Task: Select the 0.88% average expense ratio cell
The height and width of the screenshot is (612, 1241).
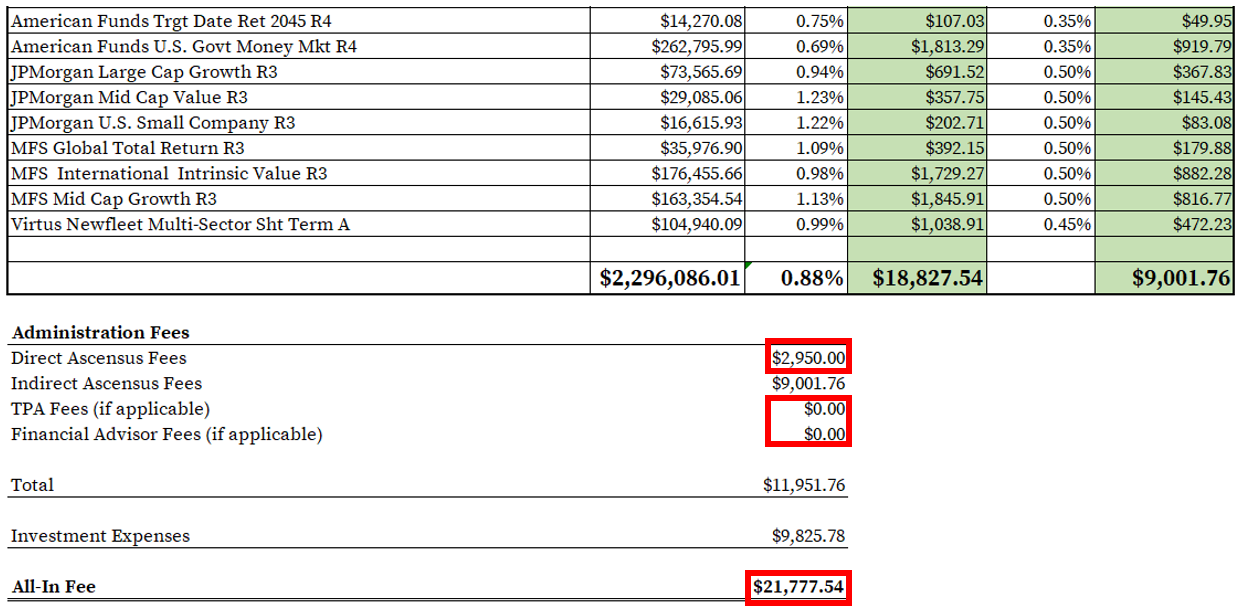Action: (x=810, y=277)
